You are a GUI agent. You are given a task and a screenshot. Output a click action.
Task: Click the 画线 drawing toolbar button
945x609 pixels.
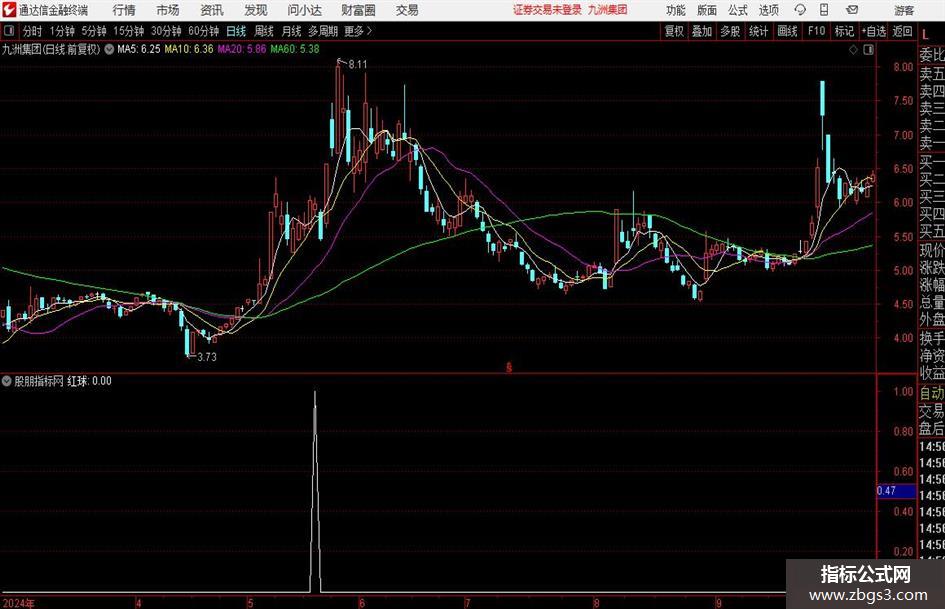click(787, 31)
